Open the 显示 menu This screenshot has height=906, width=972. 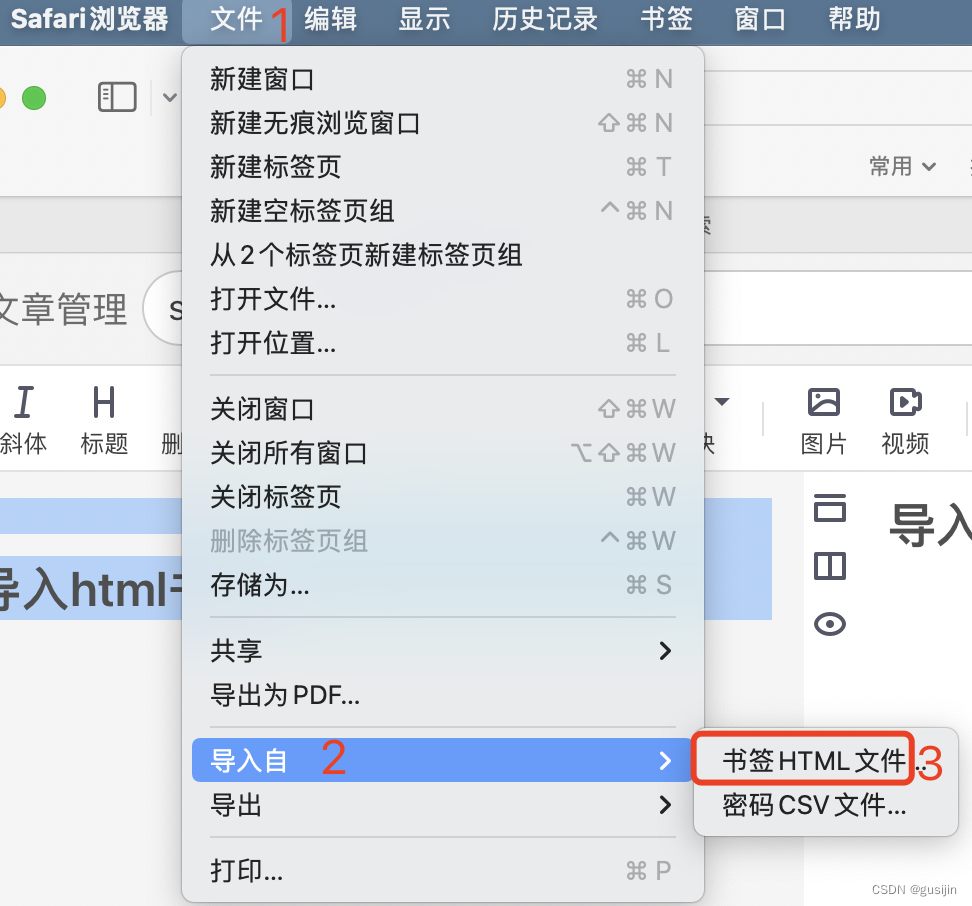[x=424, y=19]
